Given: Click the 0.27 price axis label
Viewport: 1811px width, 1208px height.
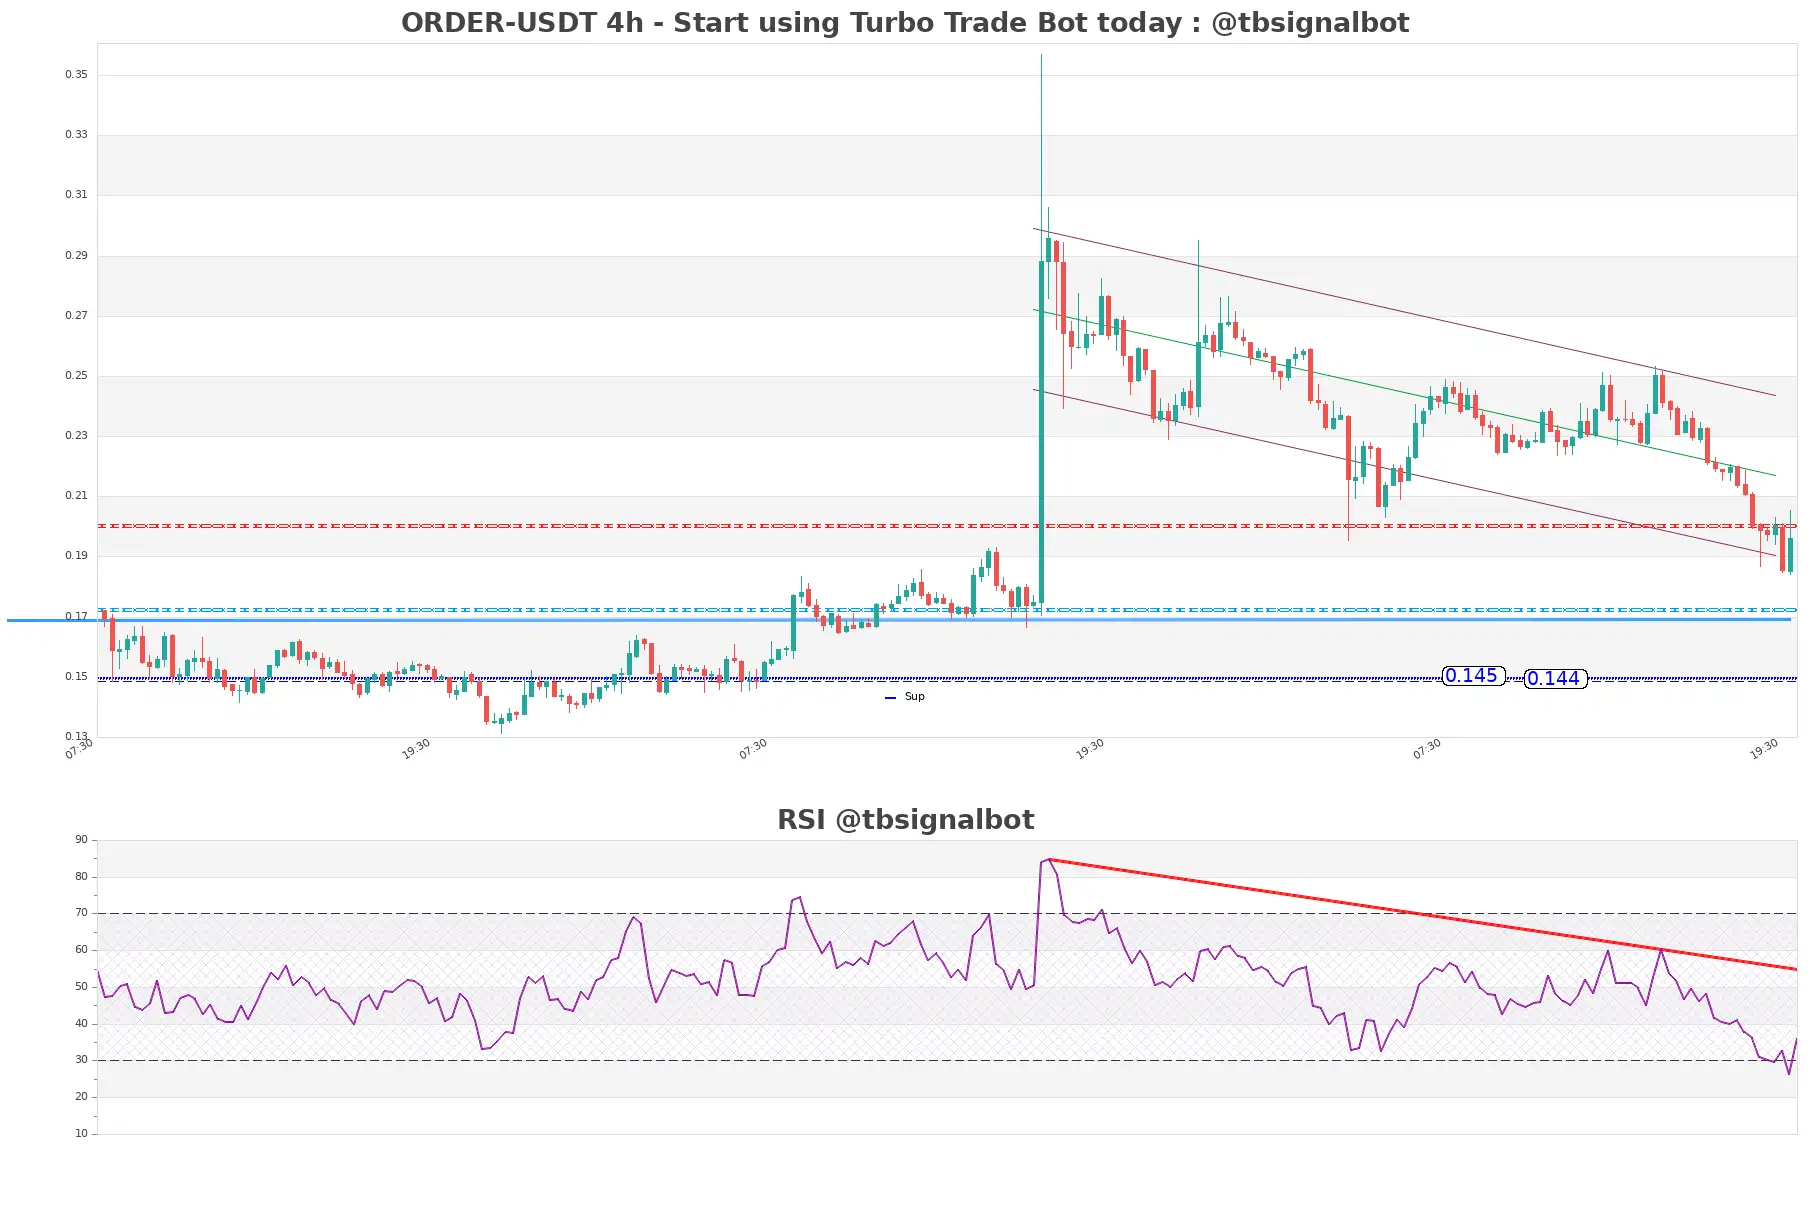Looking at the screenshot, I should tap(76, 315).
